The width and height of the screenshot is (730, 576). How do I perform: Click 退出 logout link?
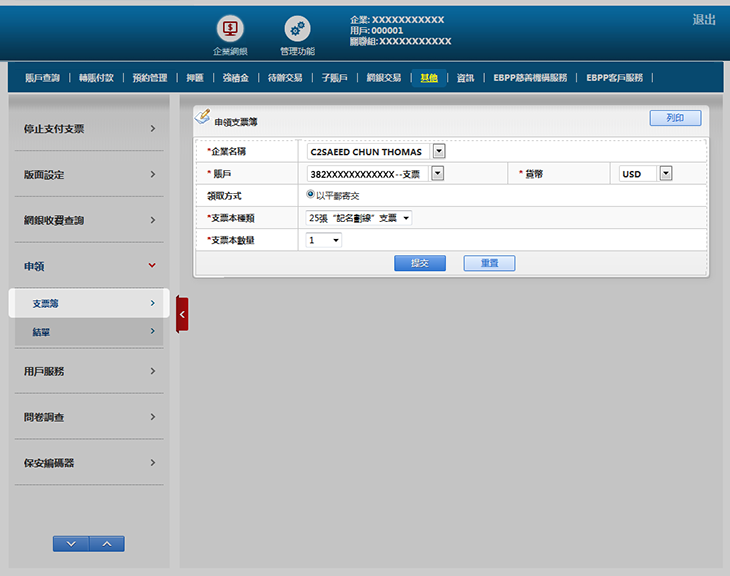(704, 20)
